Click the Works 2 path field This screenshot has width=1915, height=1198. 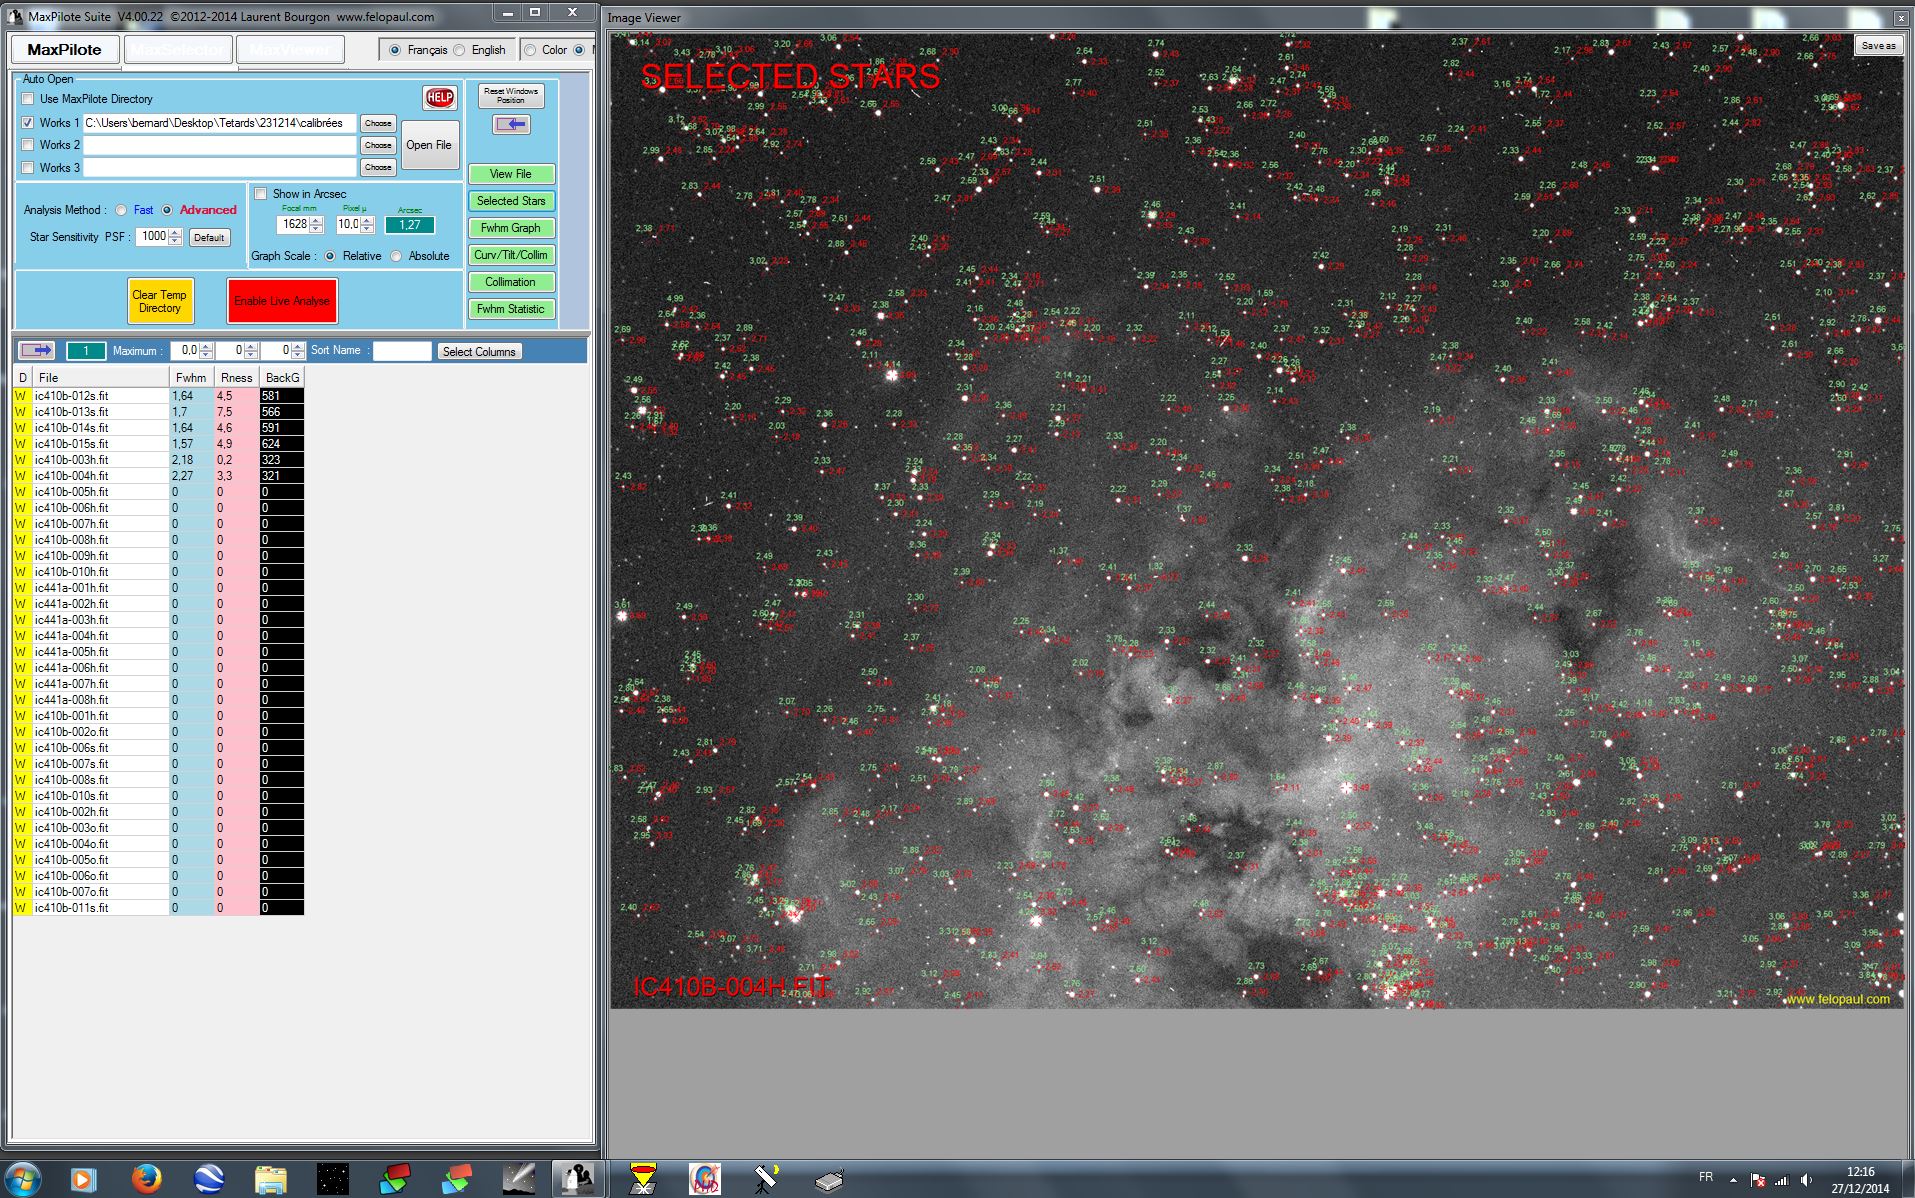click(220, 145)
